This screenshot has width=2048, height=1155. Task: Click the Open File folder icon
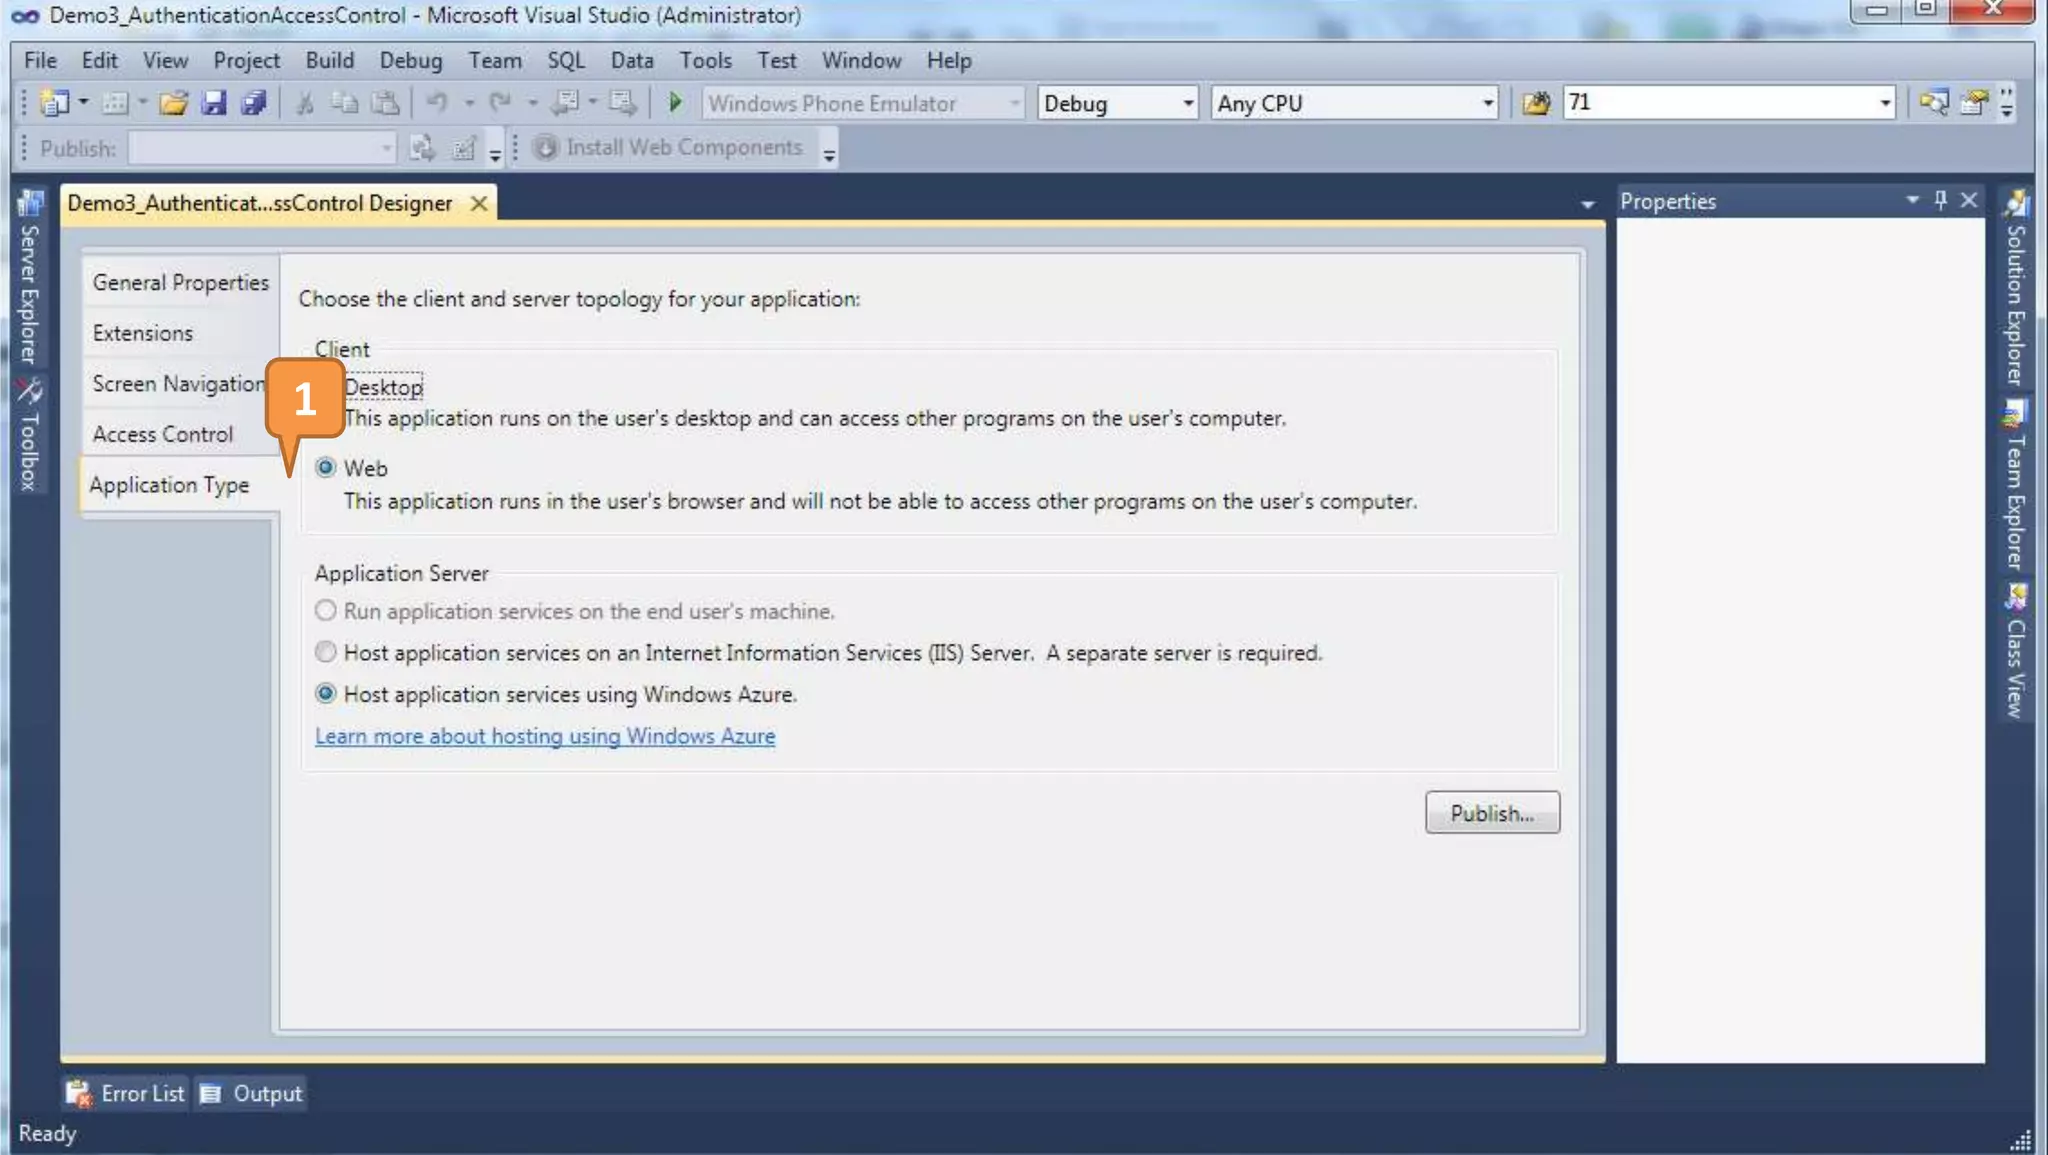173,103
